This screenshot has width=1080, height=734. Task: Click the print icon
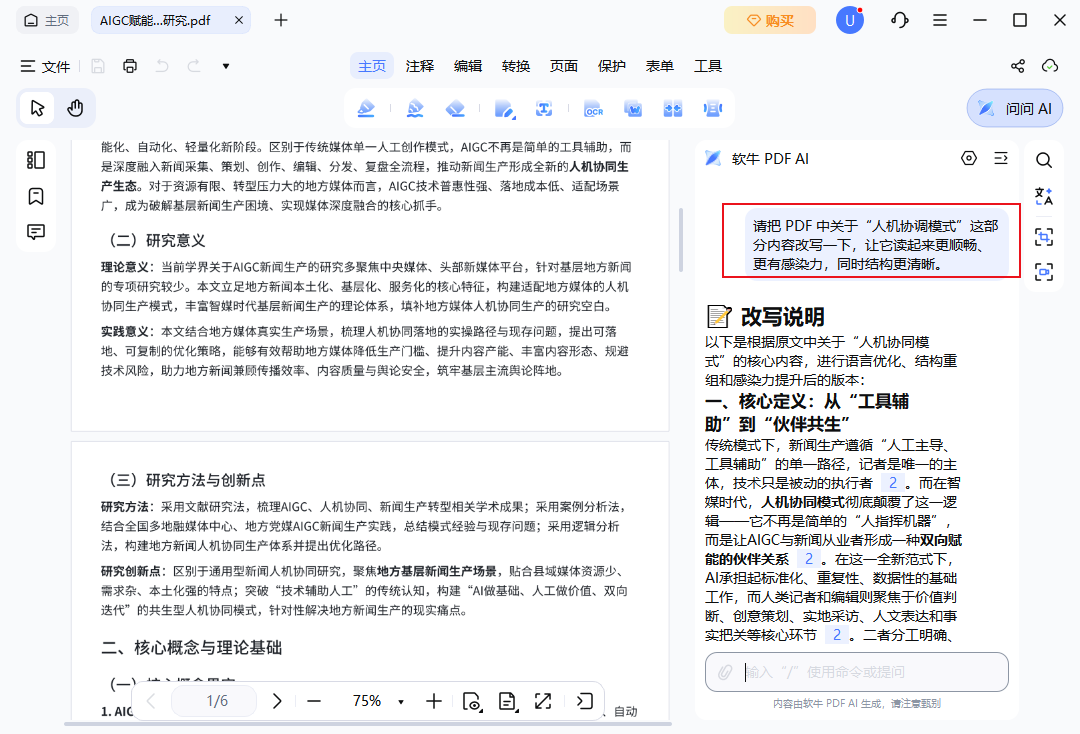pyautogui.click(x=129, y=66)
